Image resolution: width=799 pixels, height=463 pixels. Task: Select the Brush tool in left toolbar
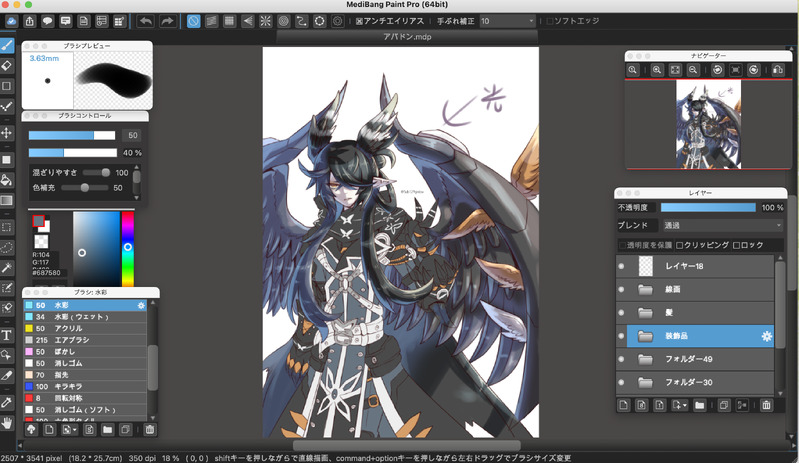click(x=7, y=45)
